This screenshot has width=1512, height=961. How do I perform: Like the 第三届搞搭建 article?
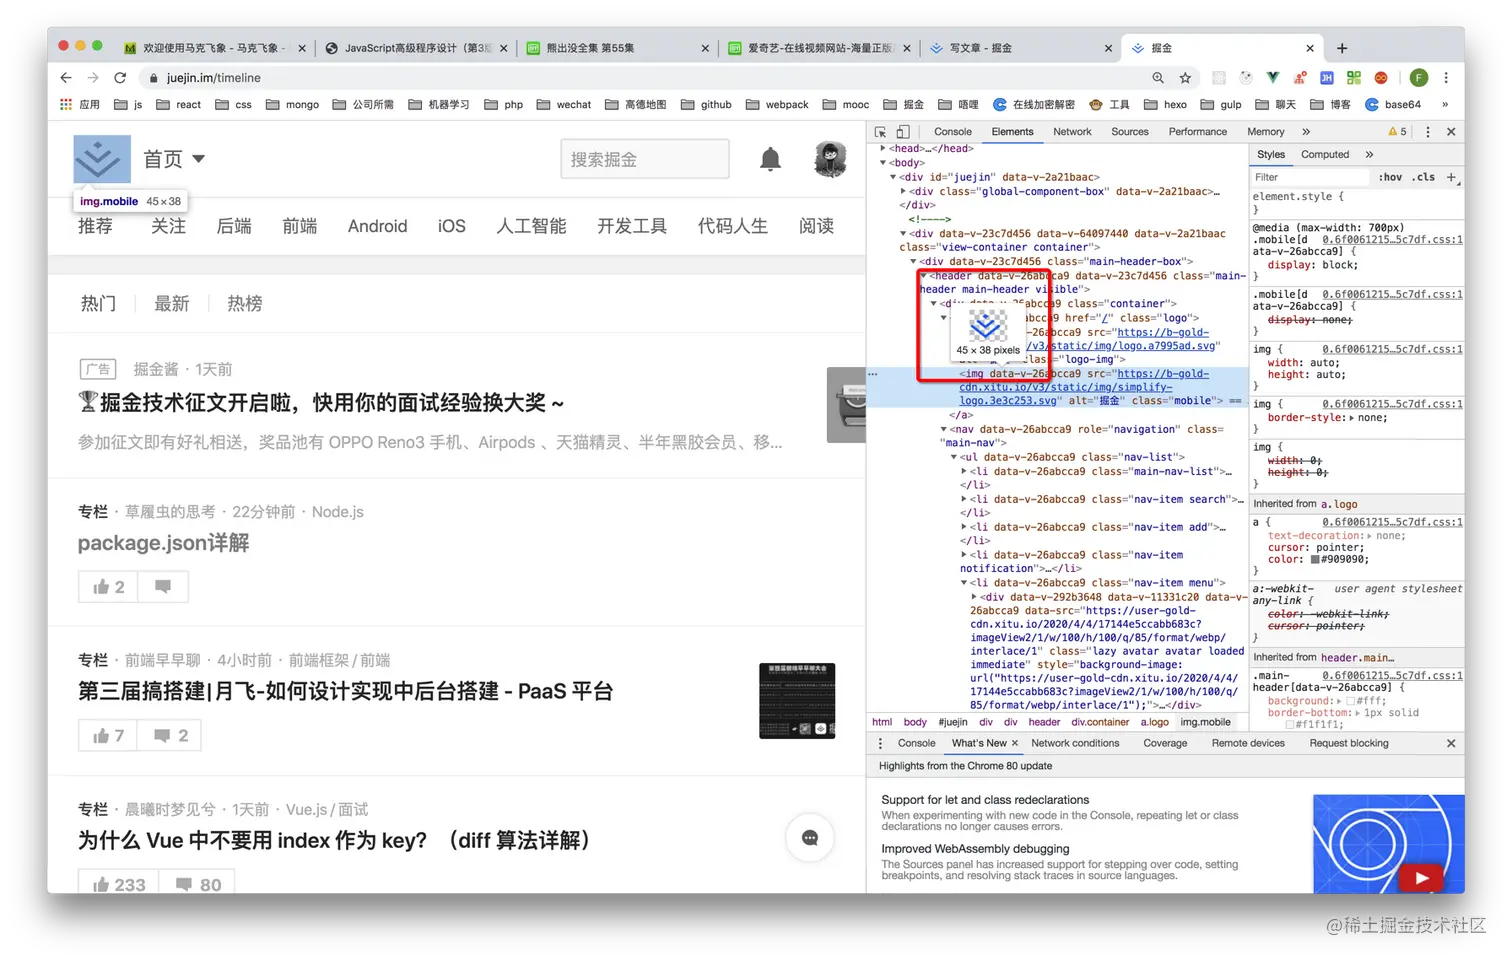[x=109, y=736]
